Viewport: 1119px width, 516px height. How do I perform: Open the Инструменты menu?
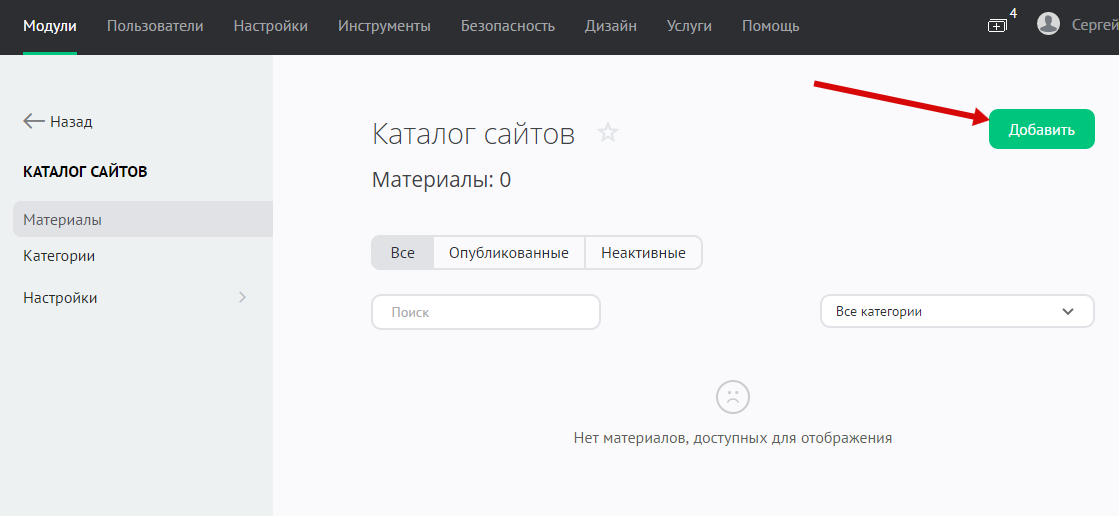coord(384,26)
